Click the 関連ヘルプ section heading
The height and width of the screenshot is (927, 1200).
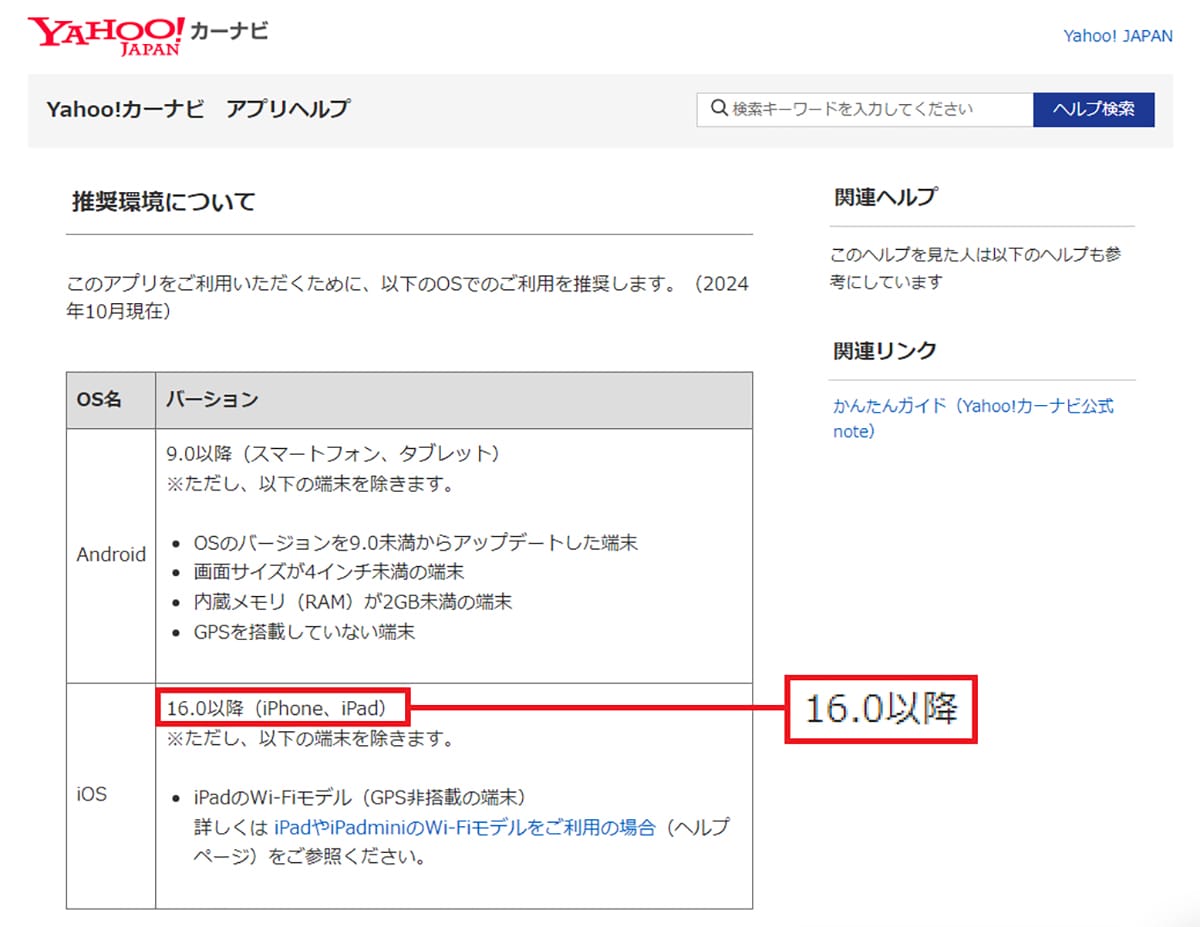885,197
